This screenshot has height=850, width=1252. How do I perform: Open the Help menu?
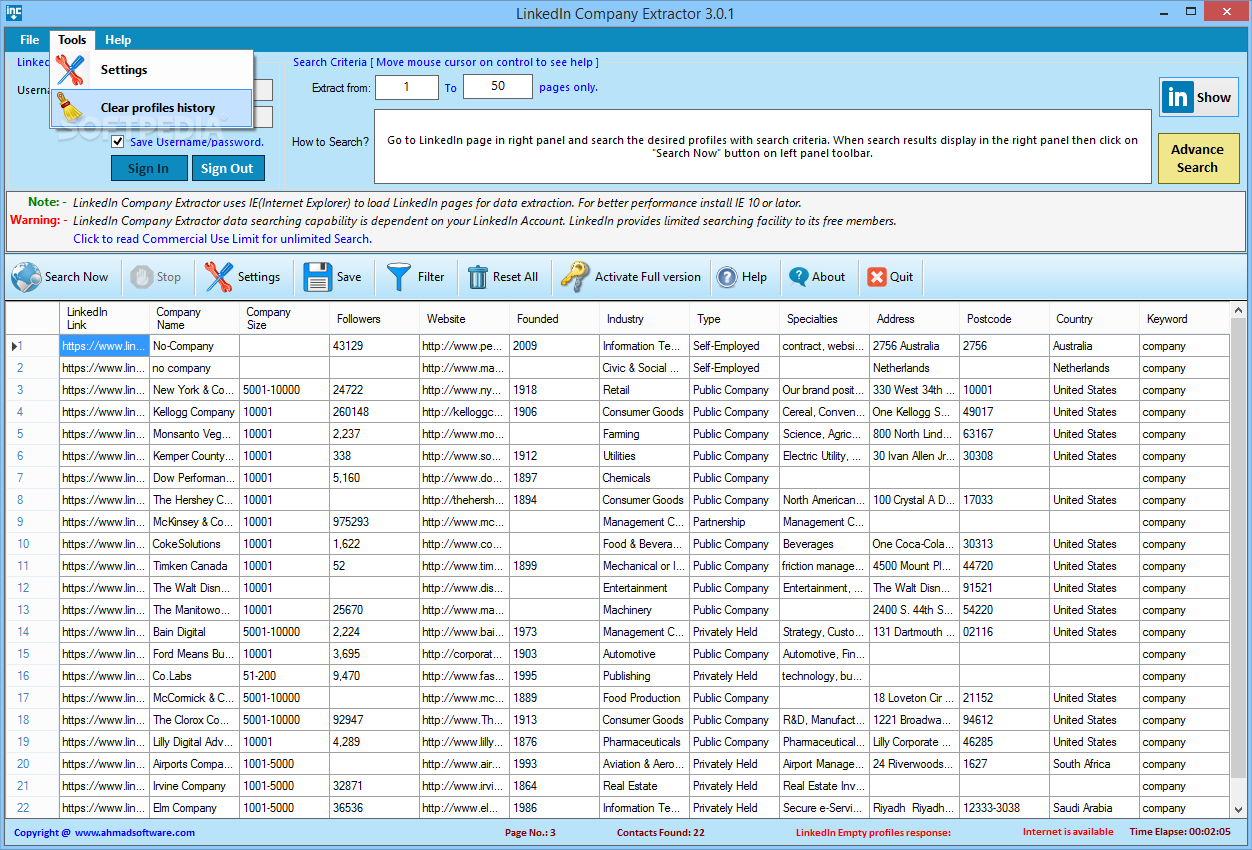point(118,40)
